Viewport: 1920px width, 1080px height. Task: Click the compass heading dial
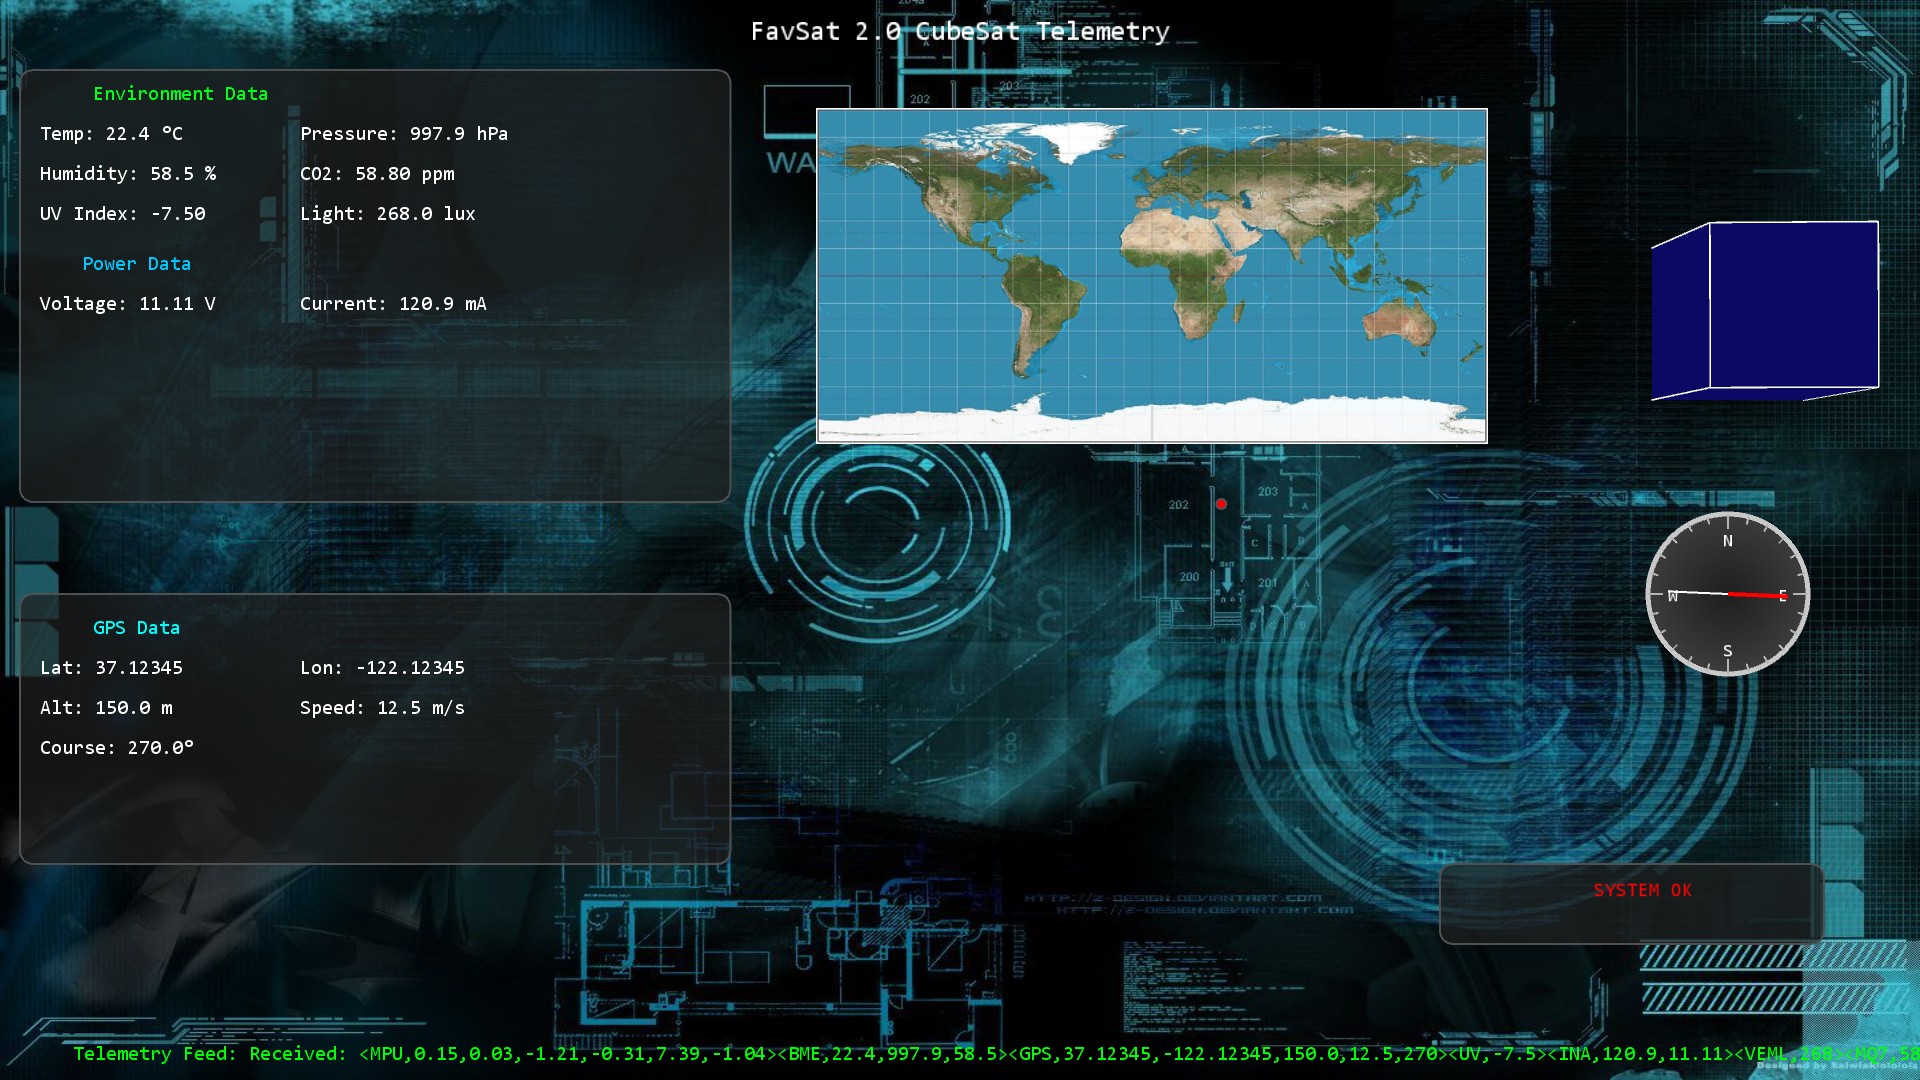[1728, 594]
